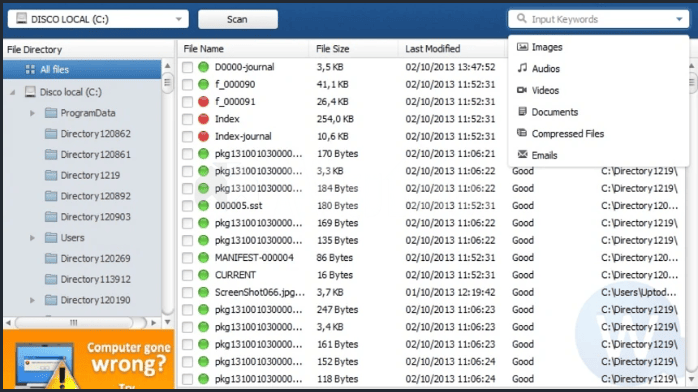This screenshot has width=698, height=392.
Task: Check the D0000-journal file checkbox
Action: tap(187, 67)
